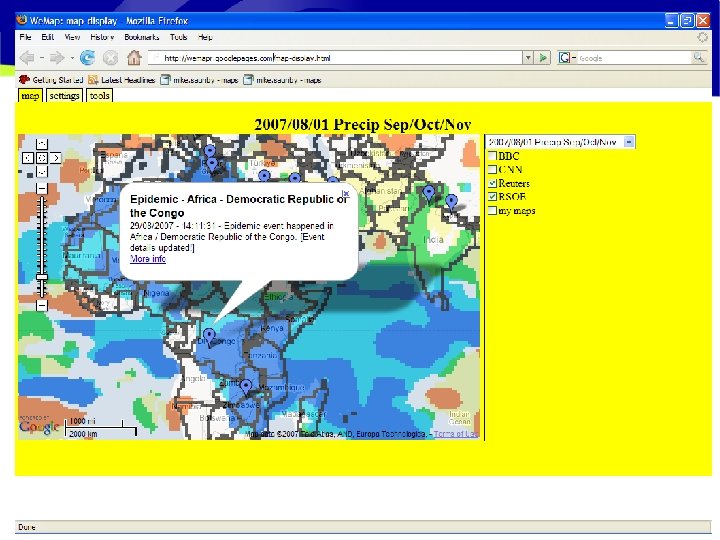Click the search magnifier icon in Google box
Screen dimensions: 720x540
point(698,57)
